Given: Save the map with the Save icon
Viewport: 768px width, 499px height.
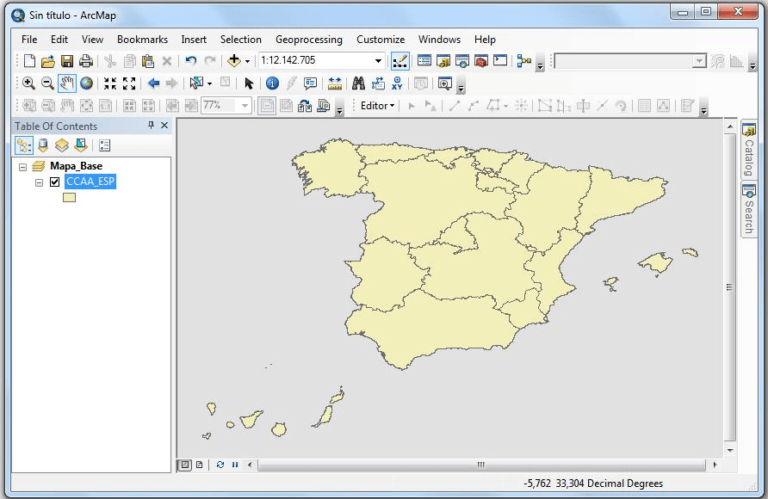Looking at the screenshot, I should (67, 61).
